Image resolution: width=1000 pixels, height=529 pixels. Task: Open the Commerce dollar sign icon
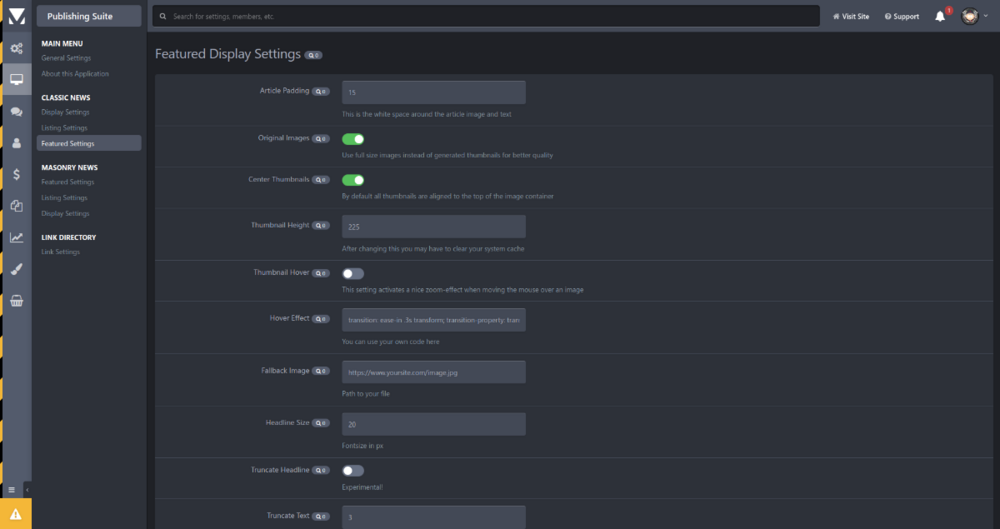tap(17, 174)
